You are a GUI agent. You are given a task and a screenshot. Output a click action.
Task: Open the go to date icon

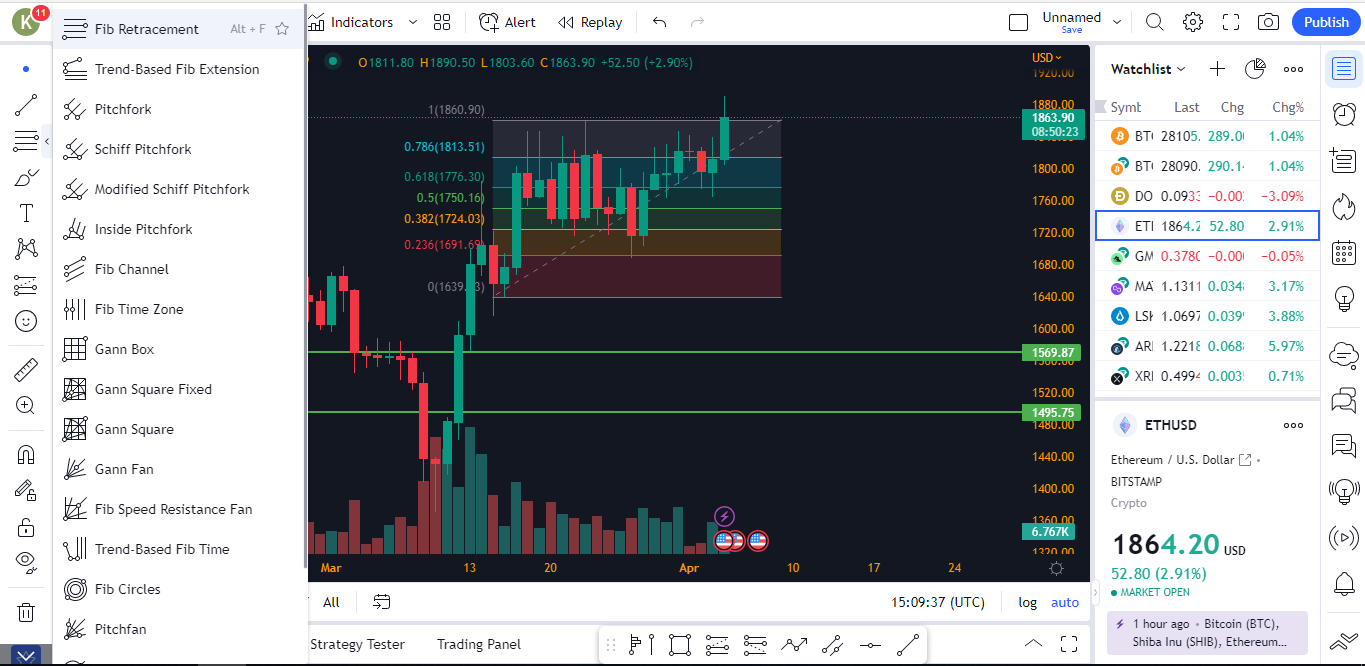point(381,602)
